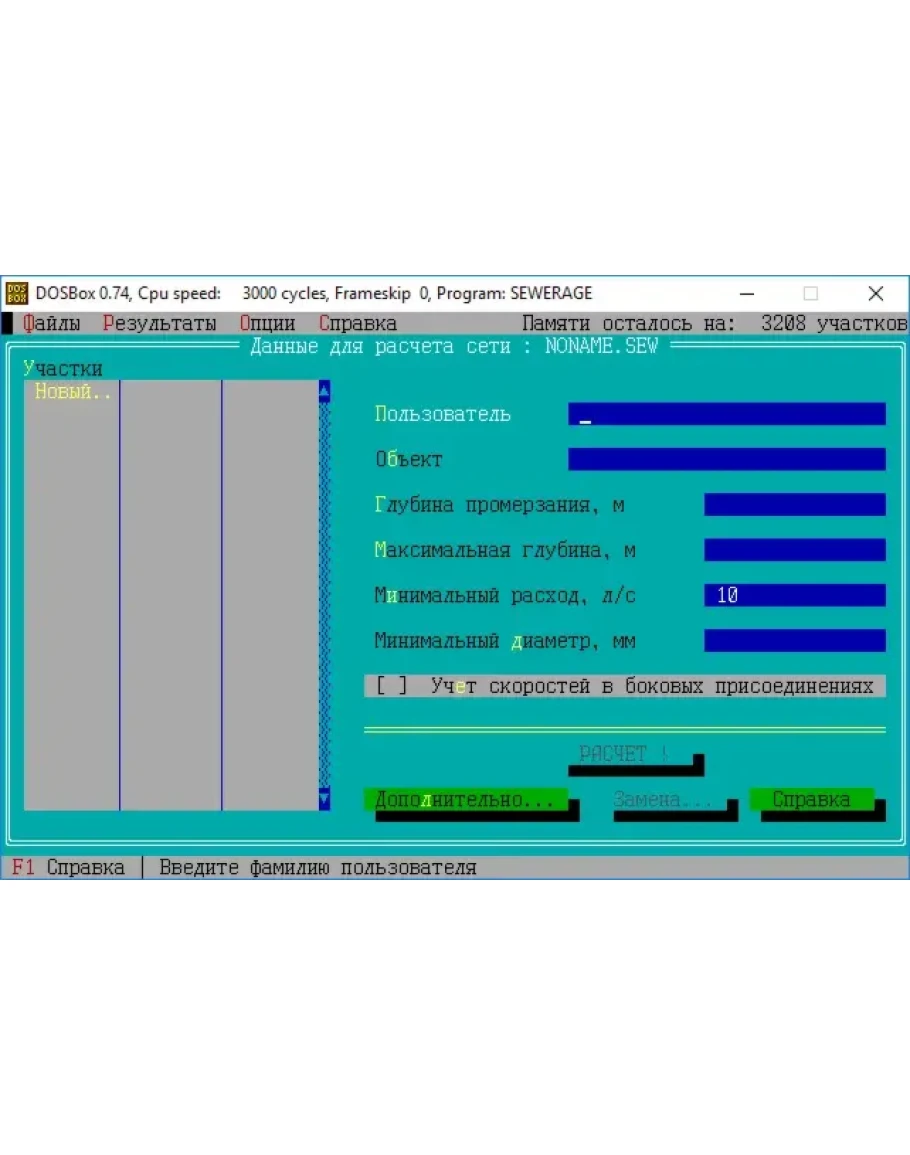This screenshot has height=1155, width=910.
Task: Focus the Минимальный расход field containing 10
Action: tap(794, 596)
